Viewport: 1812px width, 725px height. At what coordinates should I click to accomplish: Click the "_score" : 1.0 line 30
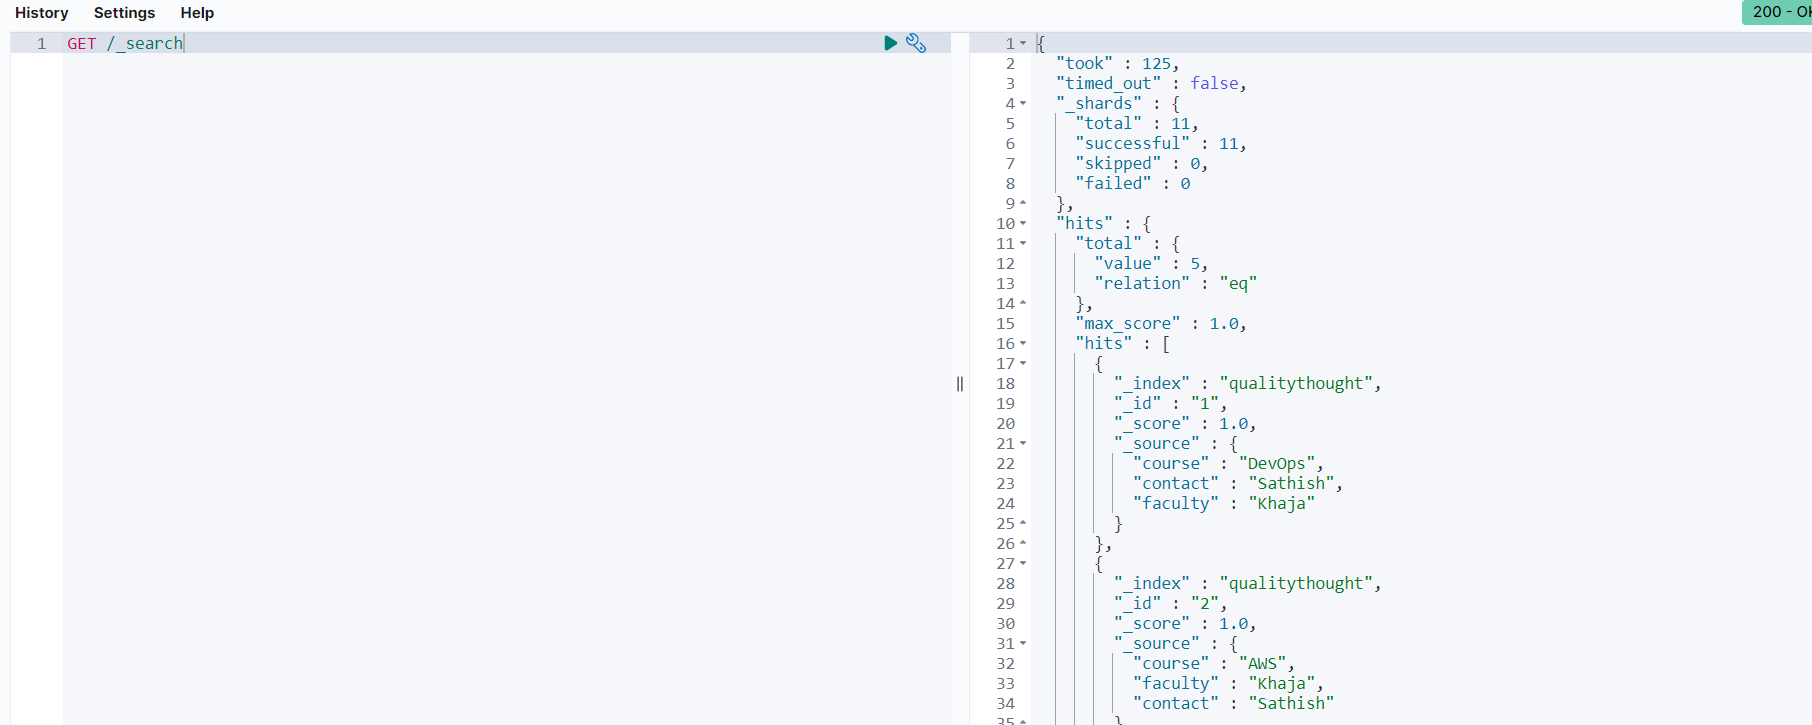tap(1185, 623)
